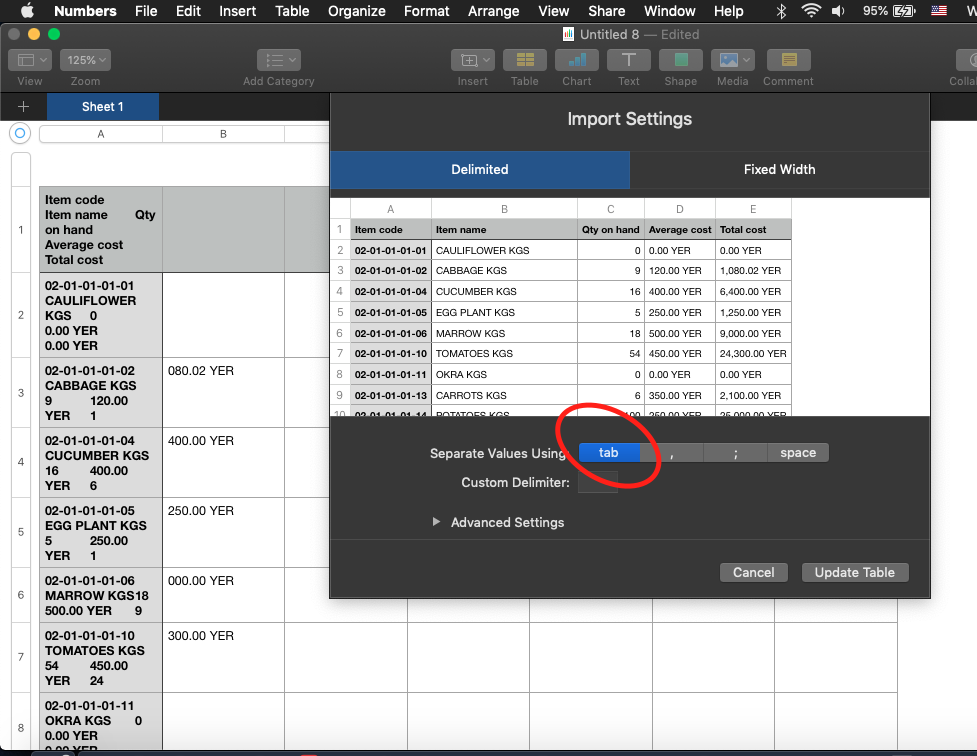
Task: Click the Insert toolbar icon
Action: point(472,60)
